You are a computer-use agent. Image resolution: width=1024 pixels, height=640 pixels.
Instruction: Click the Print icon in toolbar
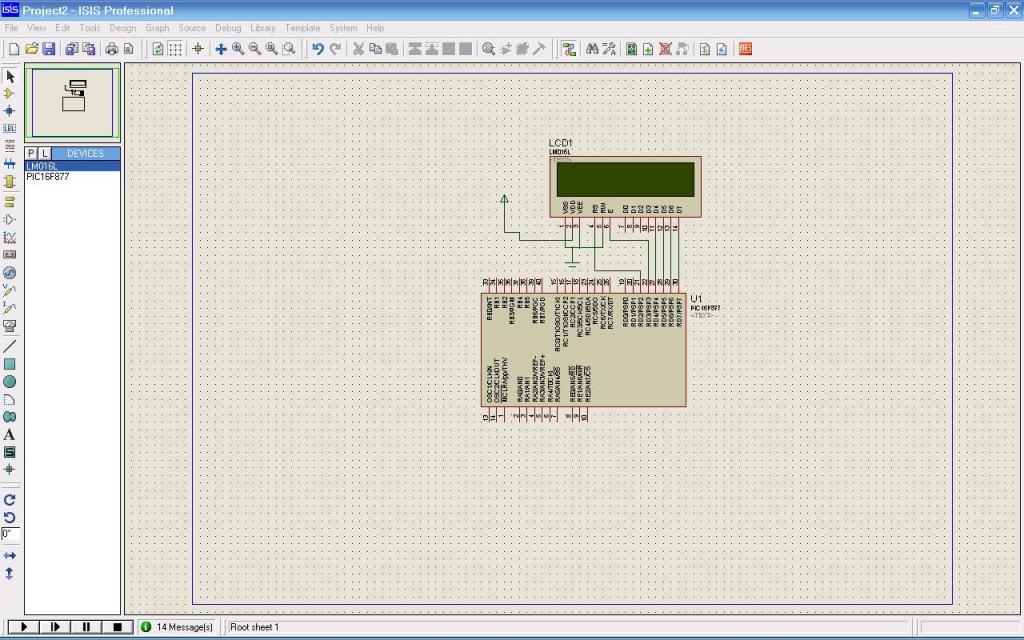point(111,49)
